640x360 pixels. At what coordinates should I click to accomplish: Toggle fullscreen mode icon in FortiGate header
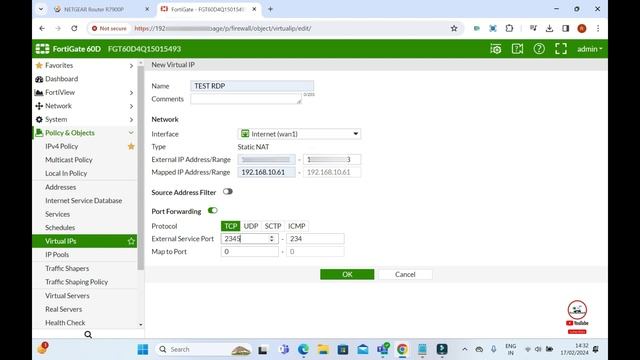pyautogui.click(x=561, y=49)
